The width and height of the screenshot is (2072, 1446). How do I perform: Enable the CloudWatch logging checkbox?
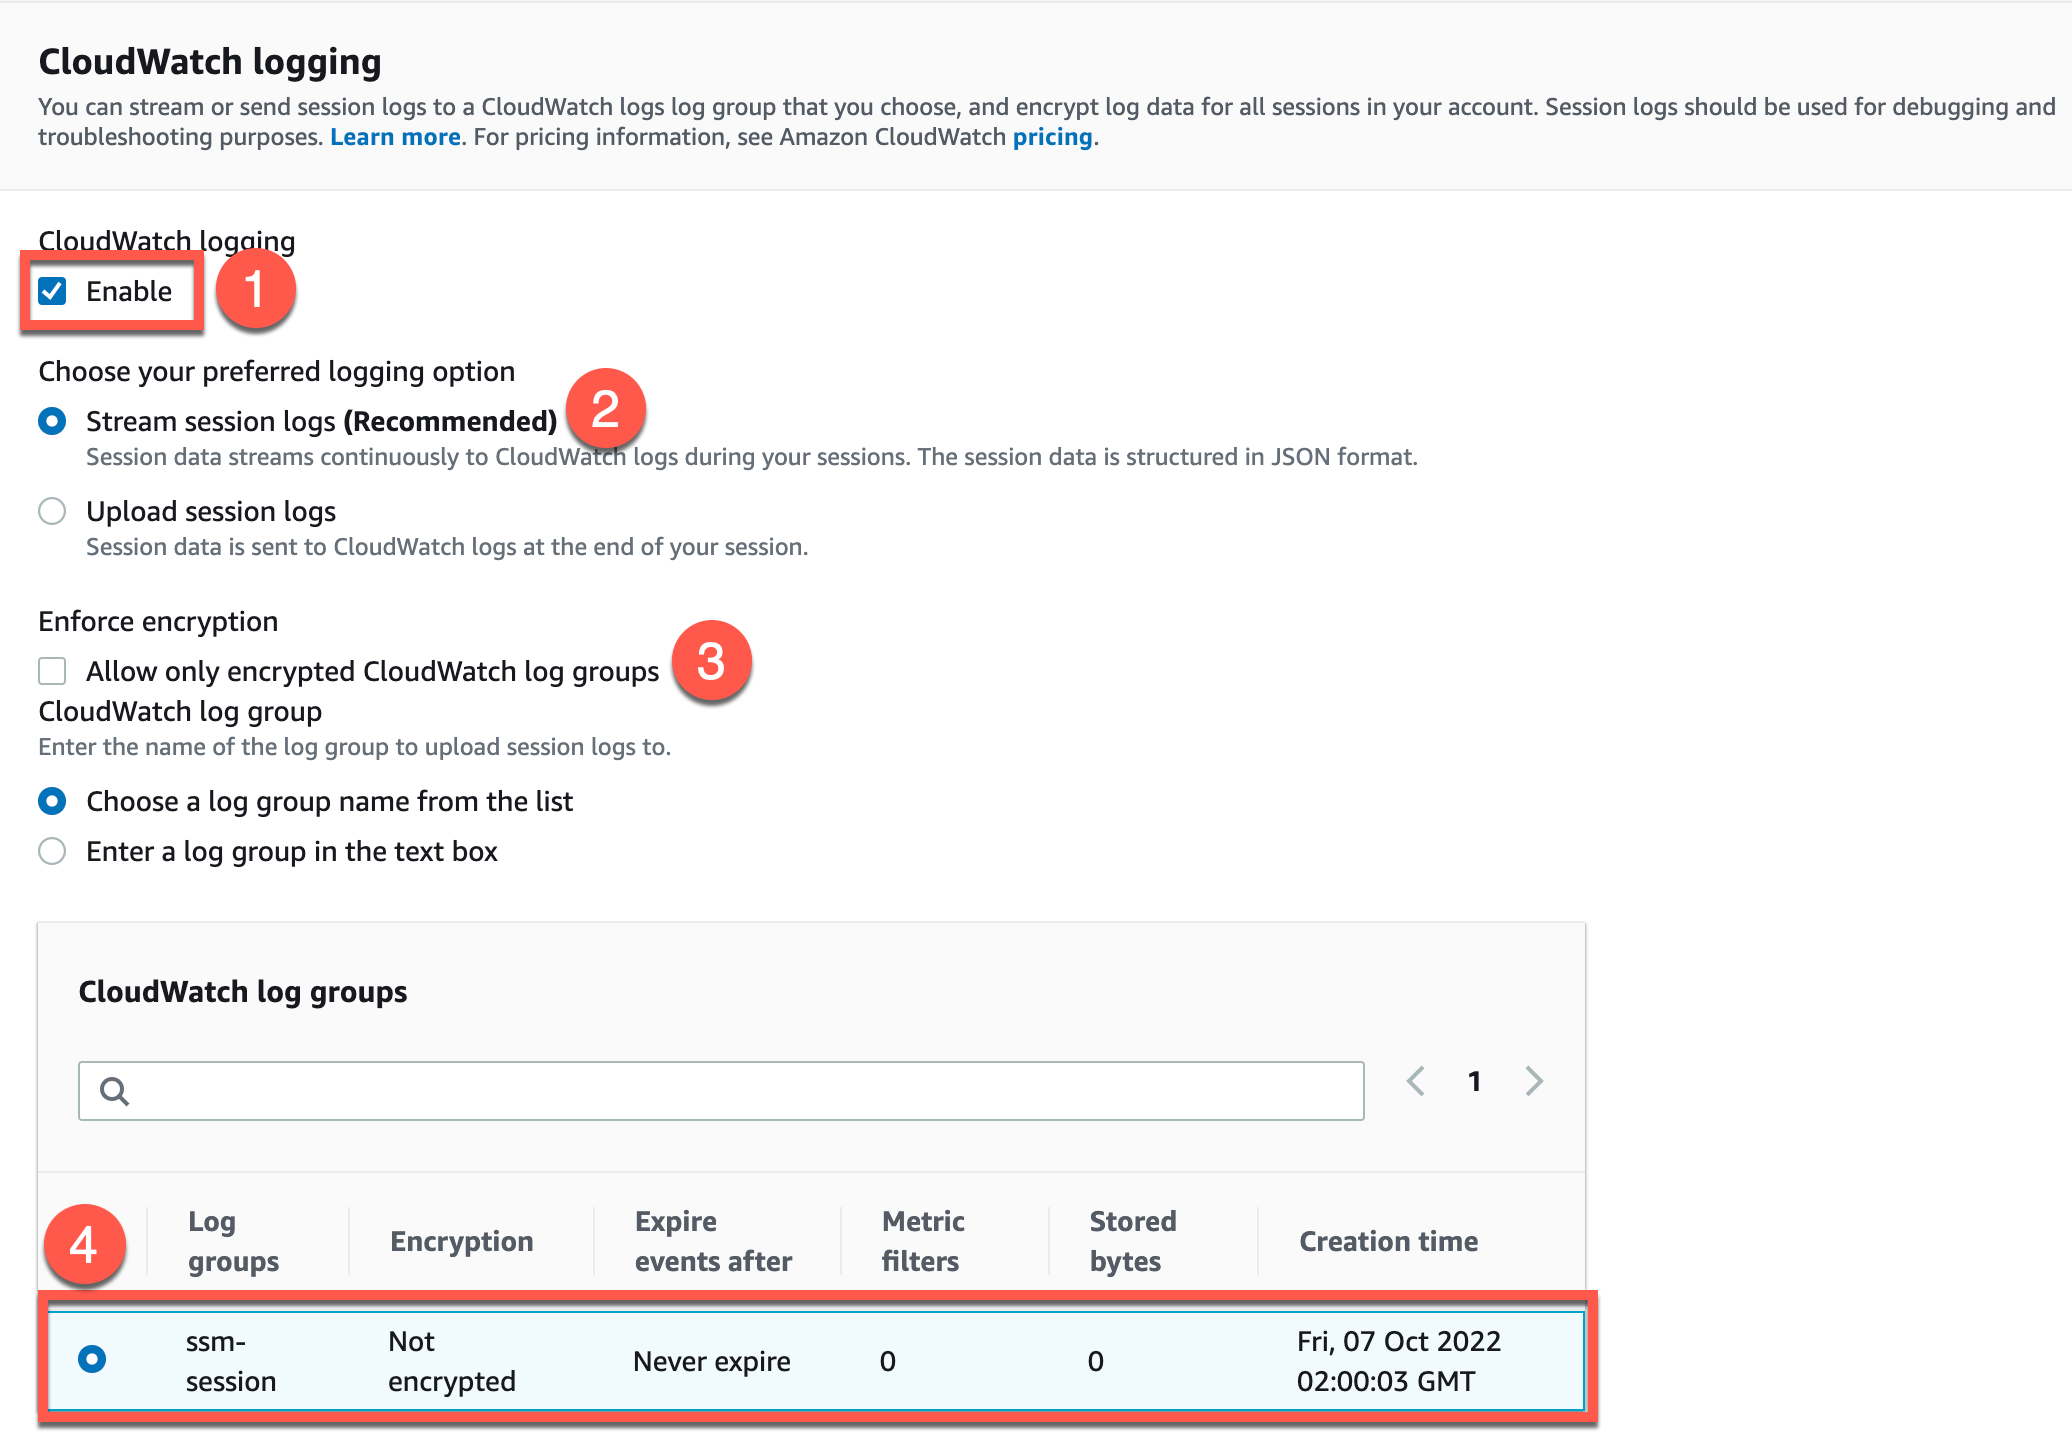tap(53, 291)
